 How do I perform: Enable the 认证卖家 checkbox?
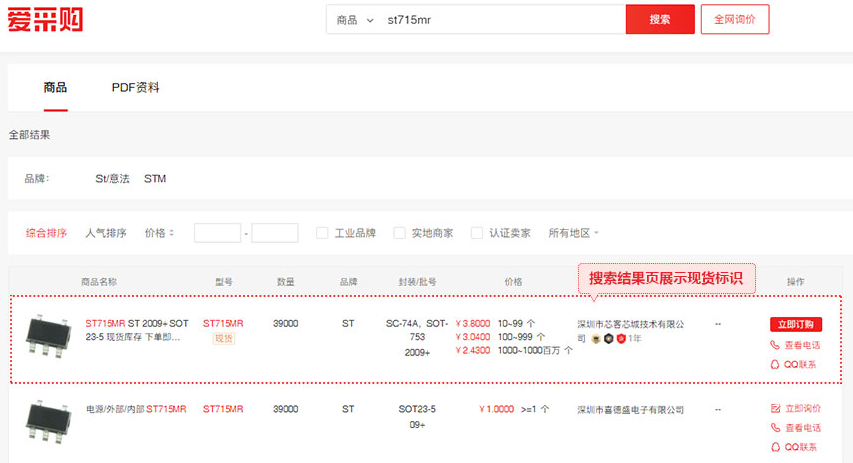477,233
